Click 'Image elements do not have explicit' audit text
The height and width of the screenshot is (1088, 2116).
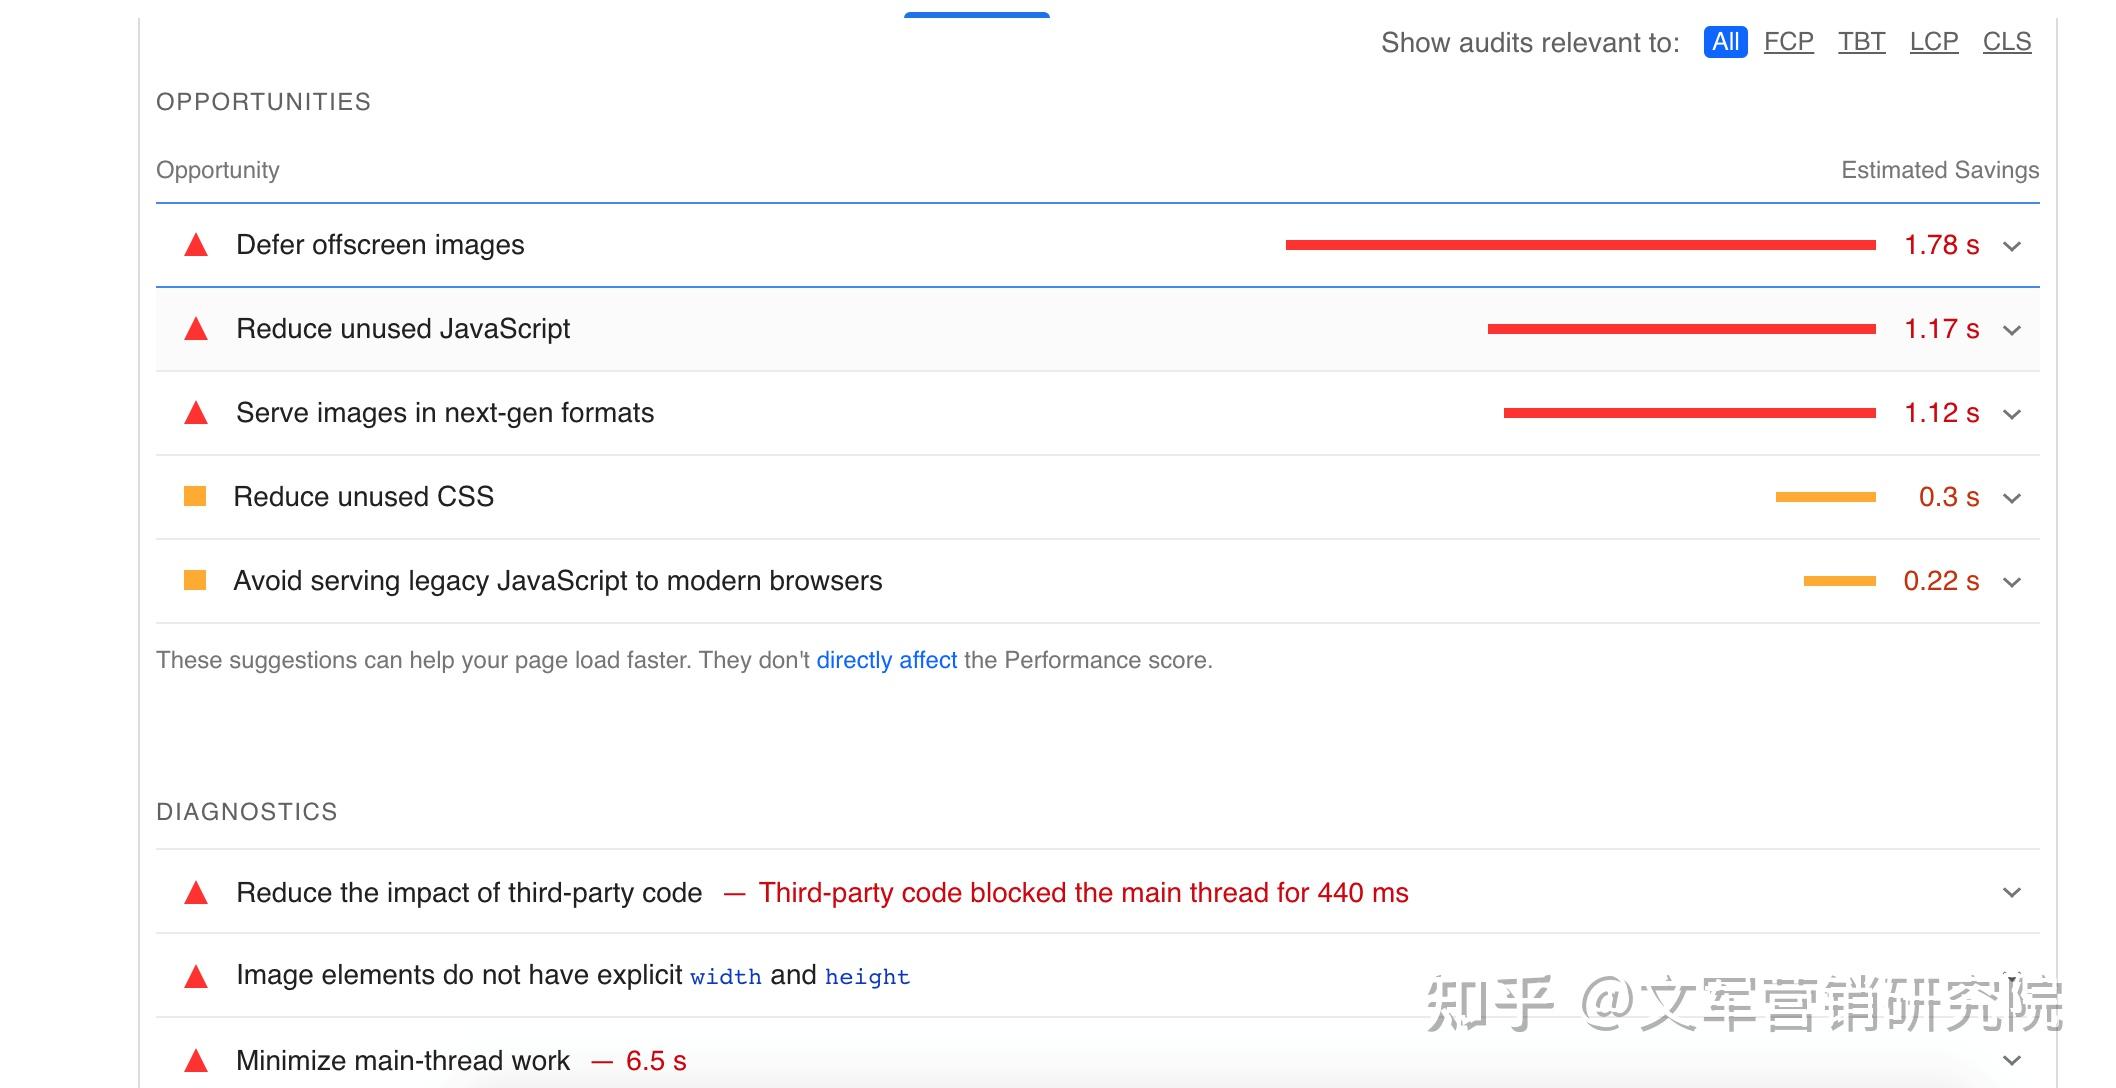tap(459, 975)
